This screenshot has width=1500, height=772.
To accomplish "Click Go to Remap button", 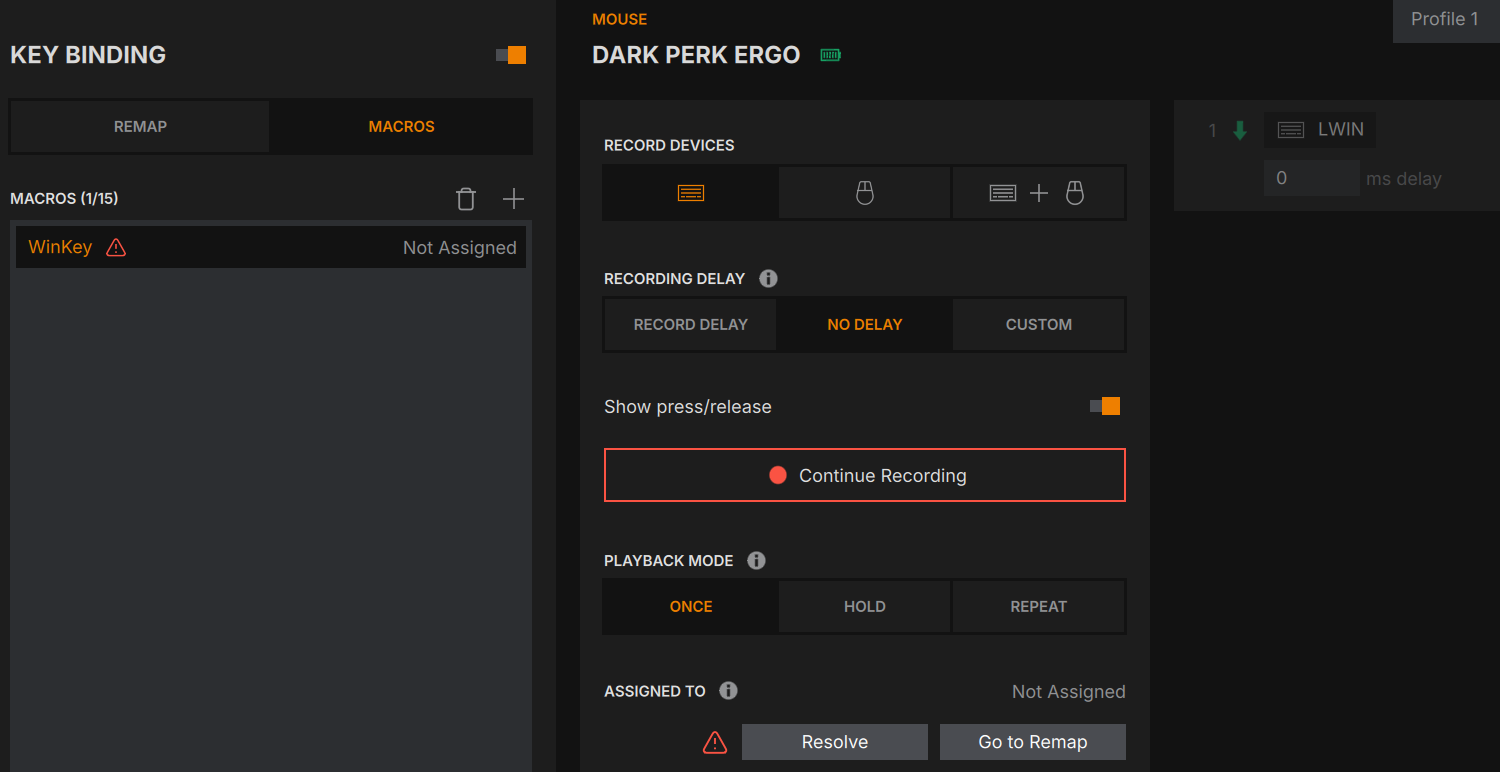I will tap(1033, 742).
